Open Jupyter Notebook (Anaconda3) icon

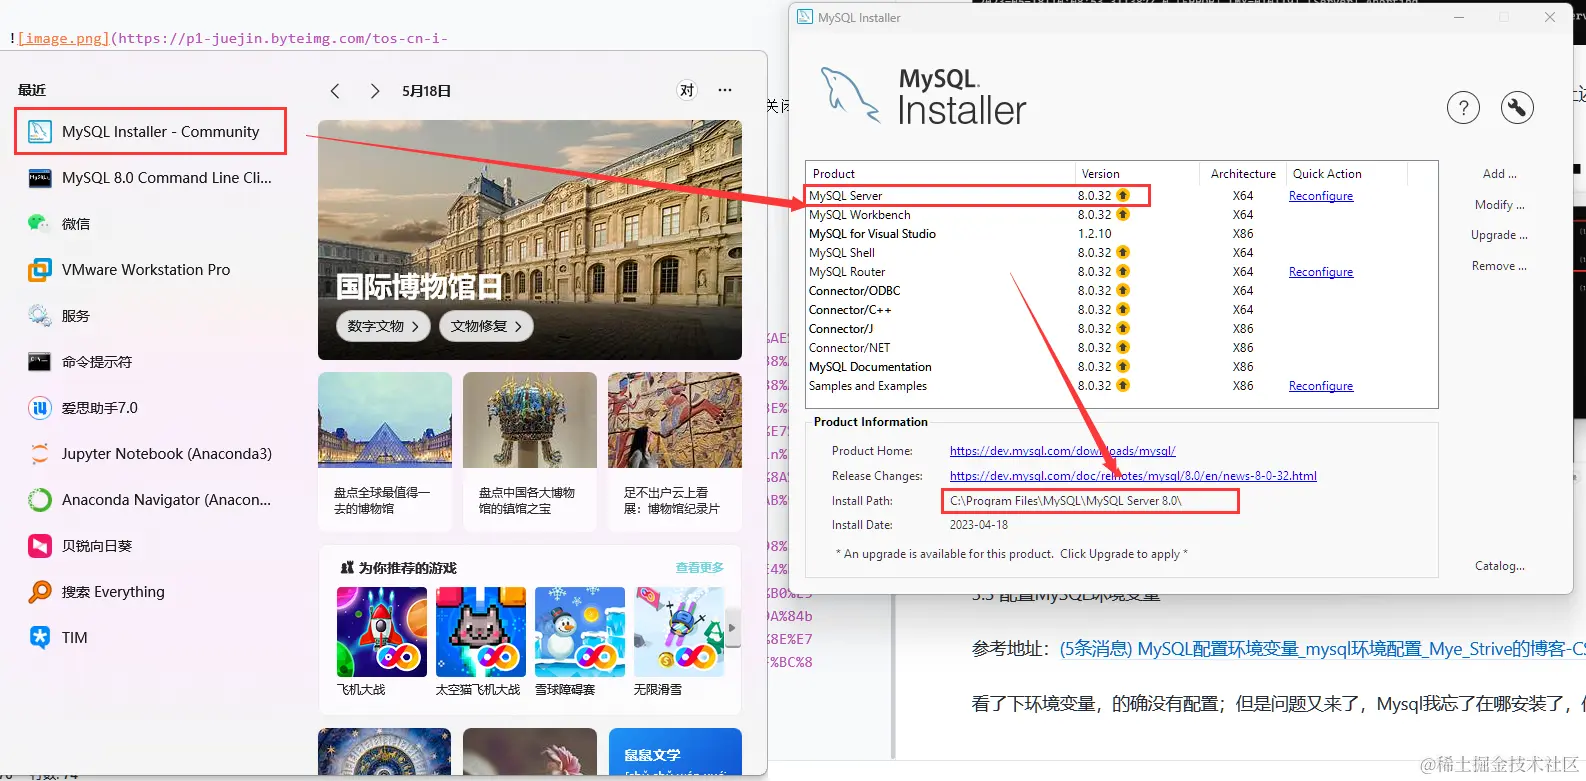coord(40,454)
